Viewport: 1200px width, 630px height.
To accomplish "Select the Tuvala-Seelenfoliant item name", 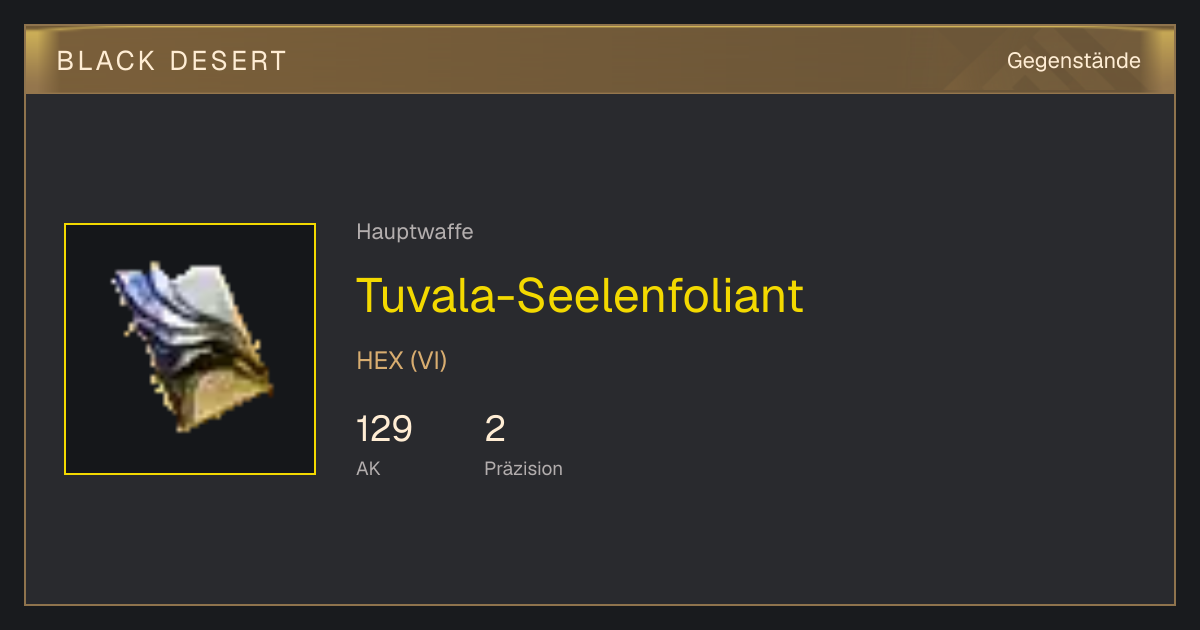I will (x=580, y=295).
